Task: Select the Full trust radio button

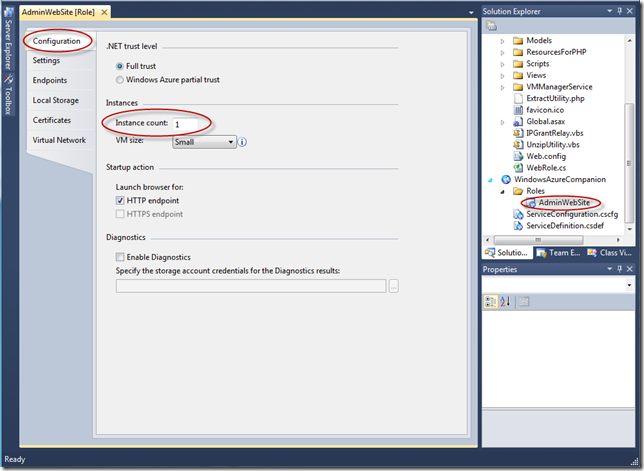Action: [x=120, y=66]
